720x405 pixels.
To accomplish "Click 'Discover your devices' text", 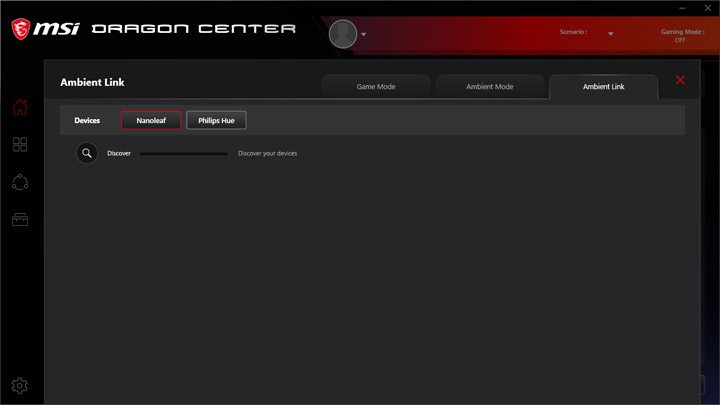I will (x=267, y=153).
